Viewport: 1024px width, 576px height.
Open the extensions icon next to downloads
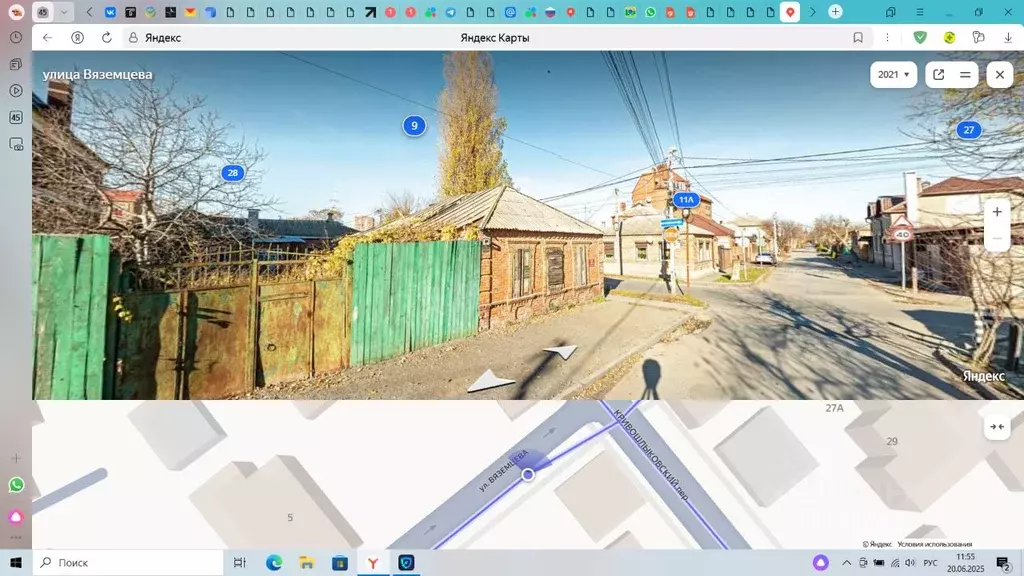978,38
